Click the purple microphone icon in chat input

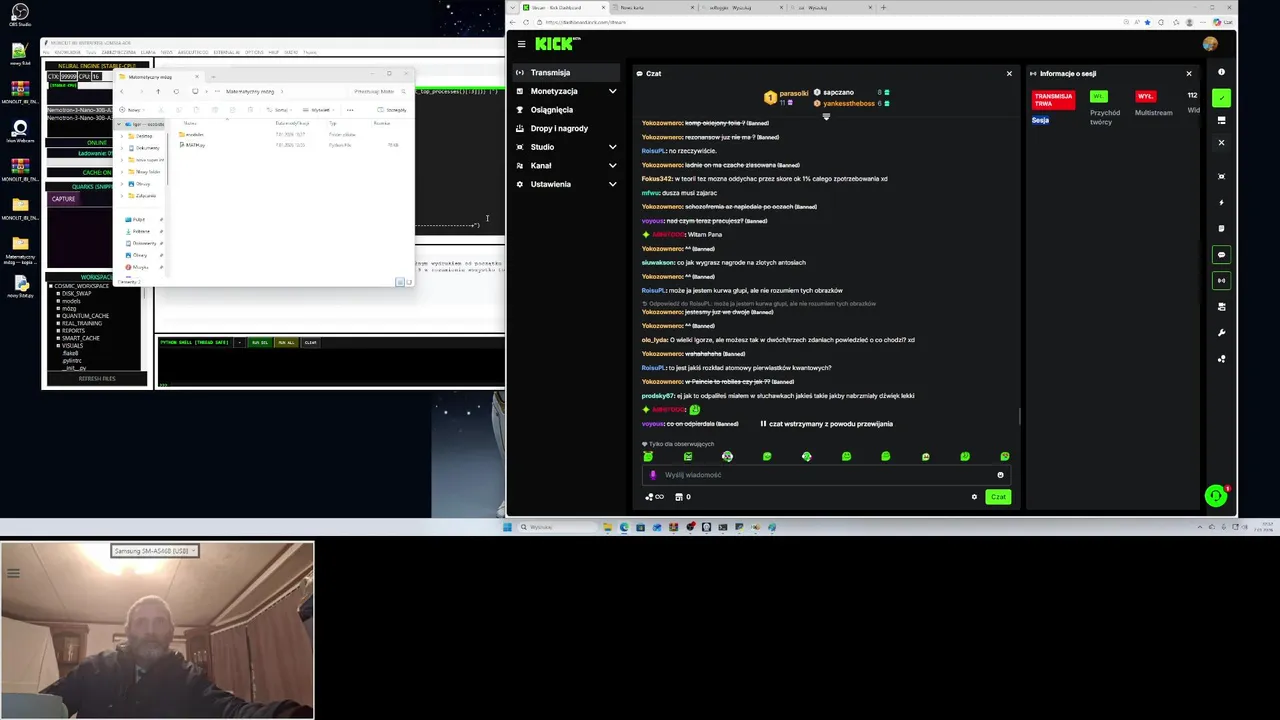[x=653, y=475]
